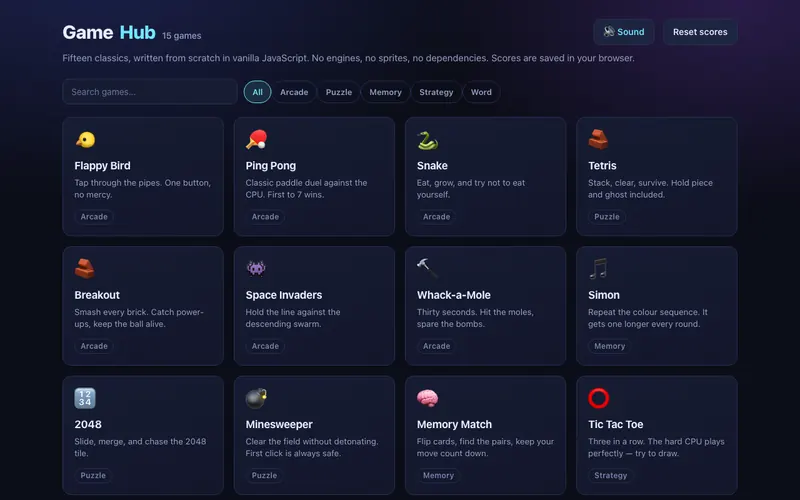Open the Snake game title

(432, 166)
